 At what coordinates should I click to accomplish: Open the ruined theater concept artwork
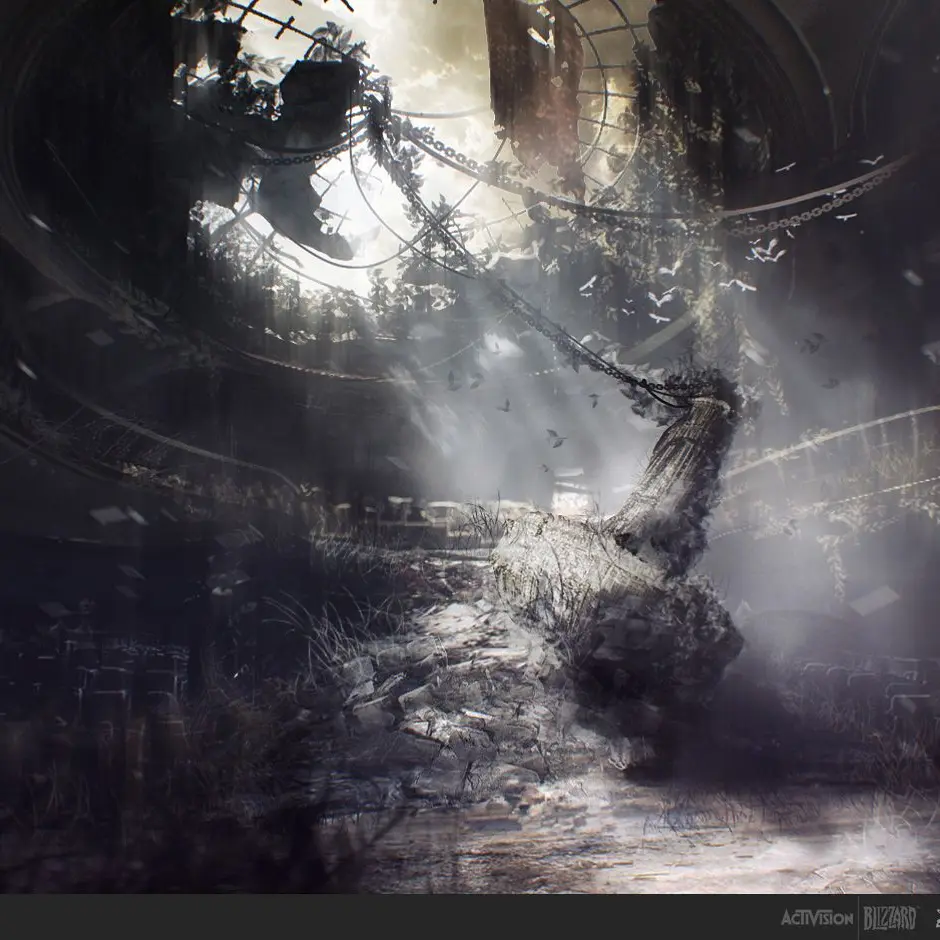470,447
